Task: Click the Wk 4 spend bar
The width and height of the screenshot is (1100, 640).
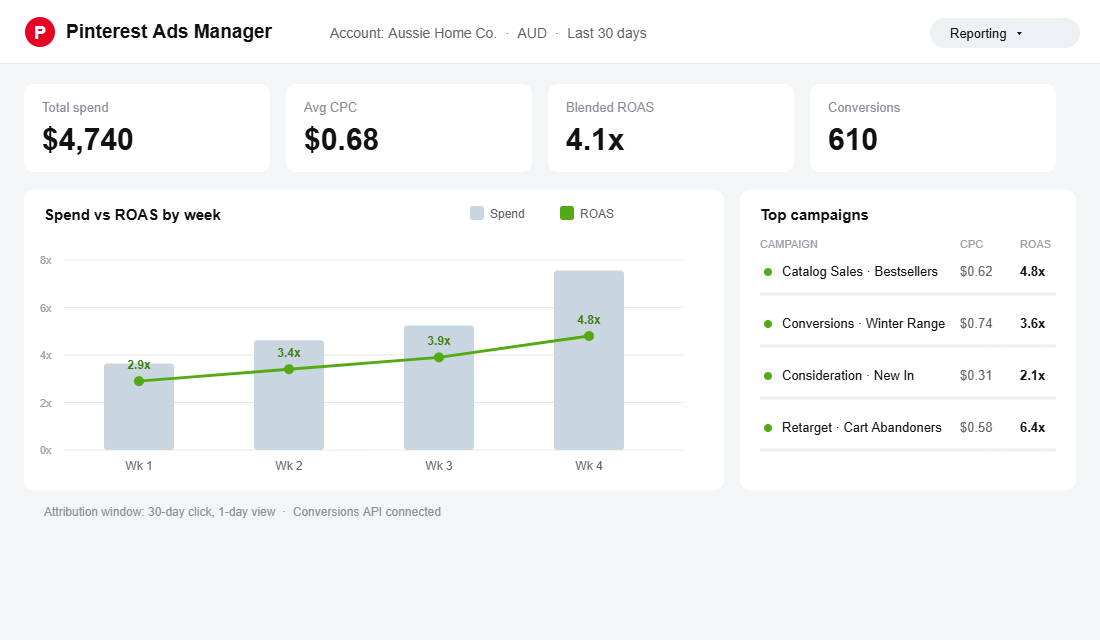Action: pyautogui.click(x=589, y=360)
